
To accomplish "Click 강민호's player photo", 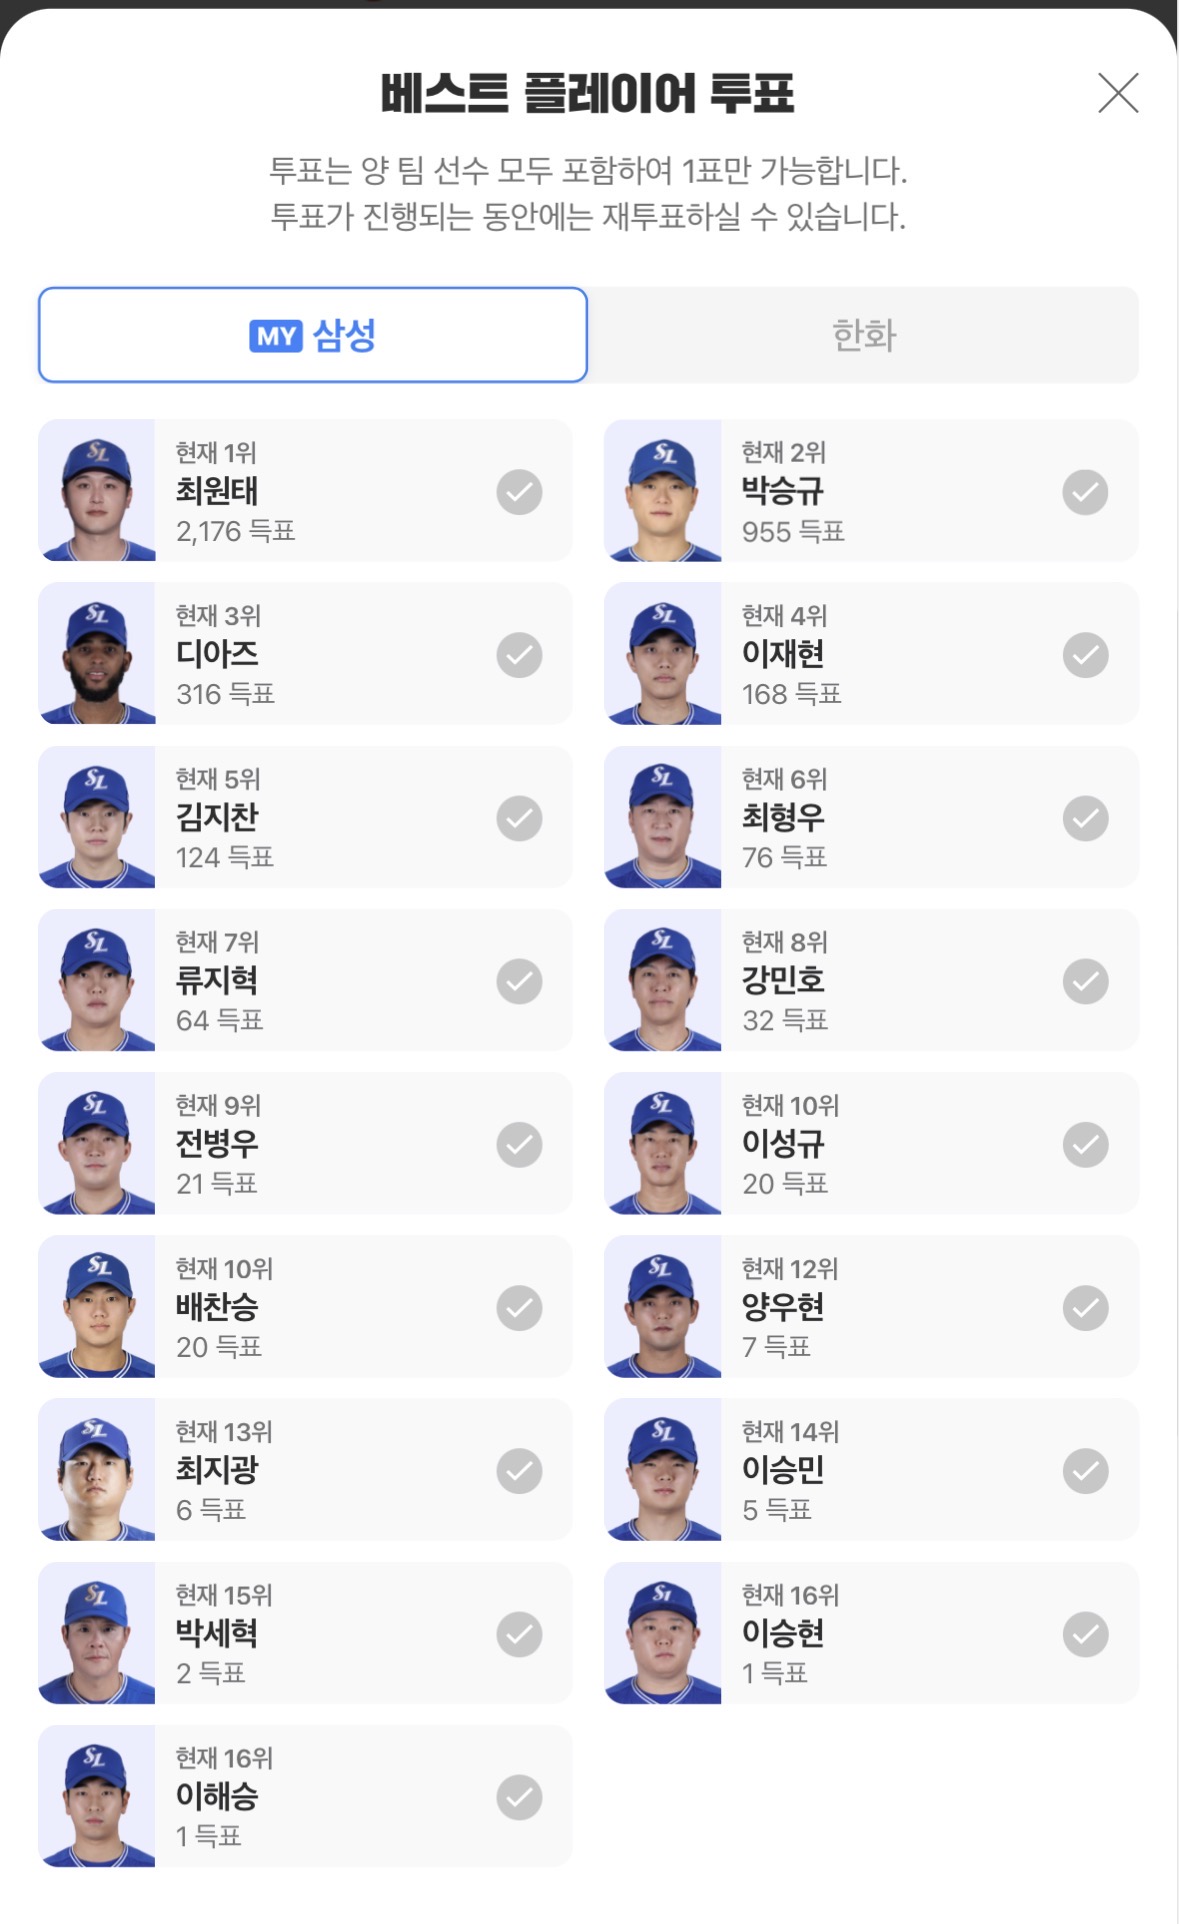I will click(x=663, y=980).
